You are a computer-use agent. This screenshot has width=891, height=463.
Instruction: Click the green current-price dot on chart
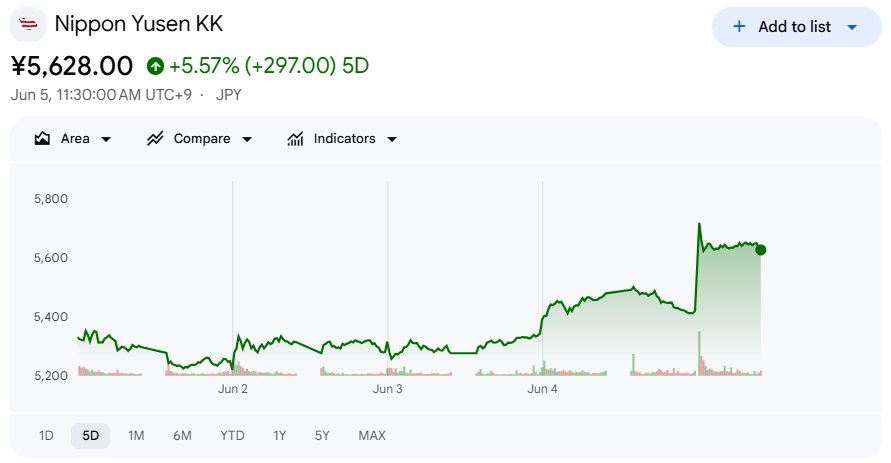pyautogui.click(x=761, y=250)
